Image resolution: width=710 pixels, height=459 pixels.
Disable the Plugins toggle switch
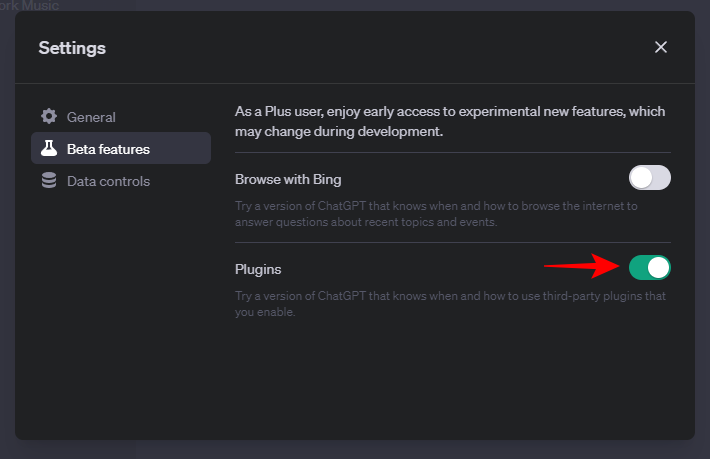[x=649, y=267]
